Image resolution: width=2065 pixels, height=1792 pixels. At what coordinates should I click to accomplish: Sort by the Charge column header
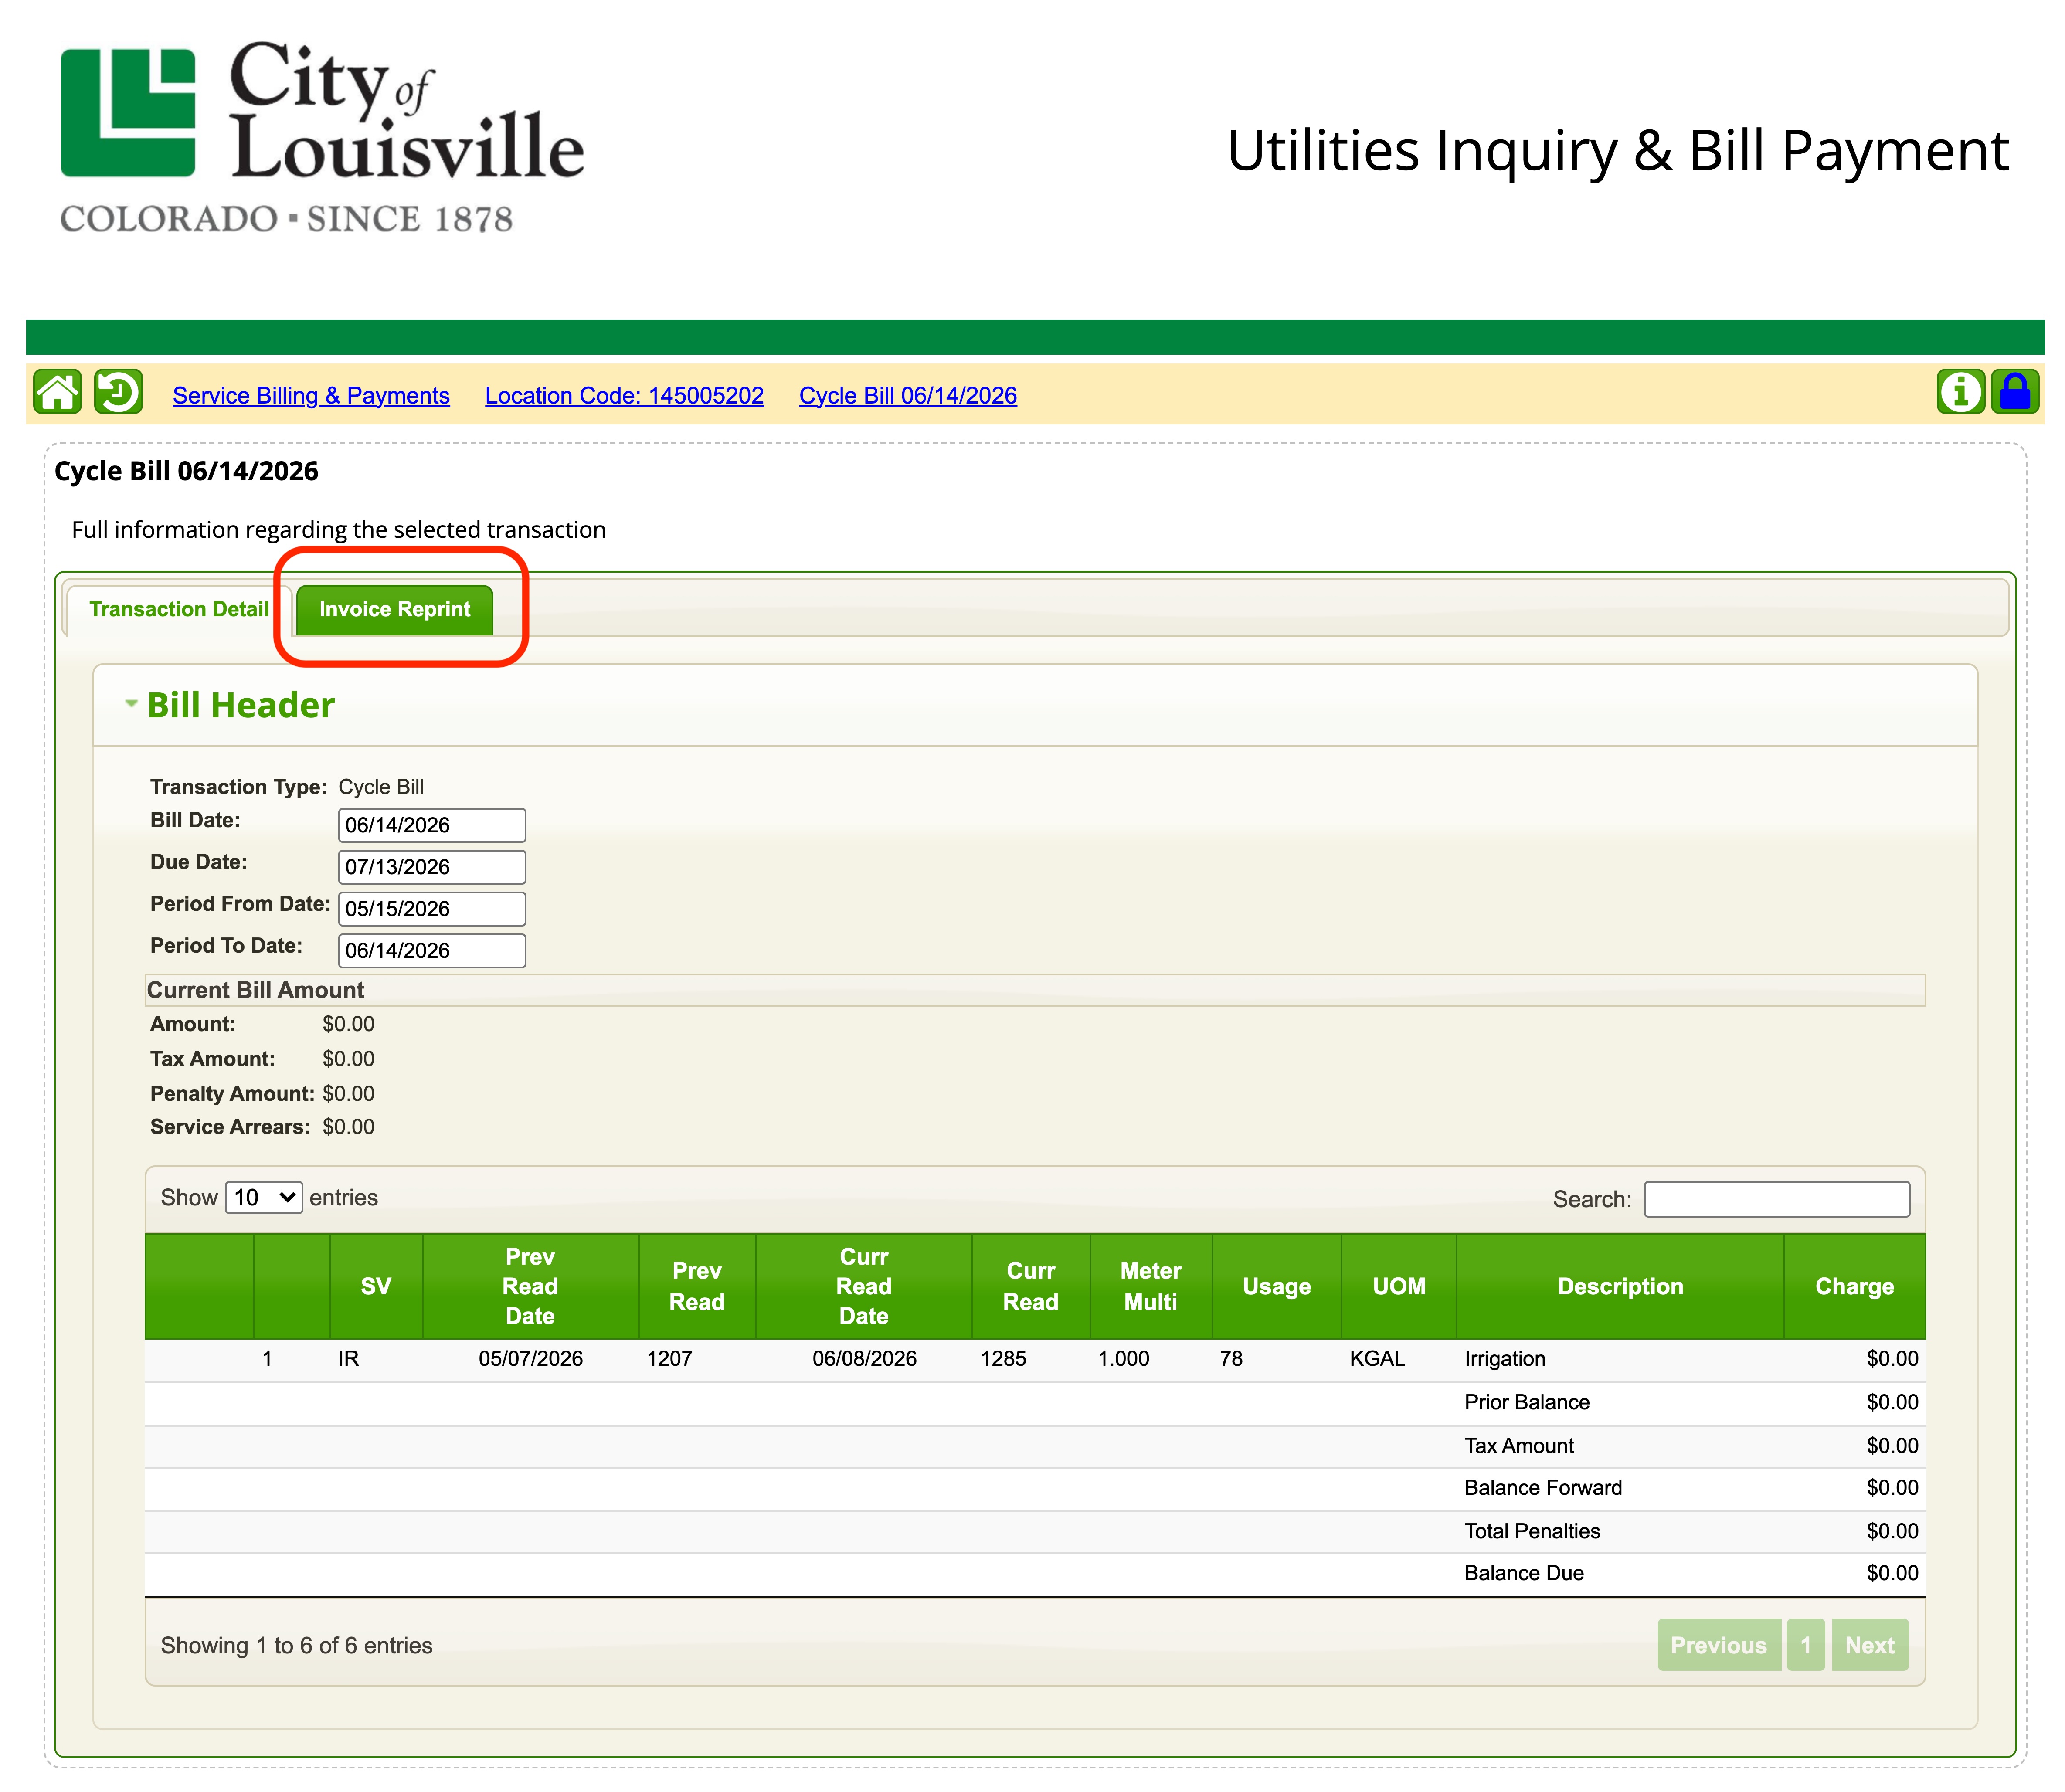click(1854, 1286)
